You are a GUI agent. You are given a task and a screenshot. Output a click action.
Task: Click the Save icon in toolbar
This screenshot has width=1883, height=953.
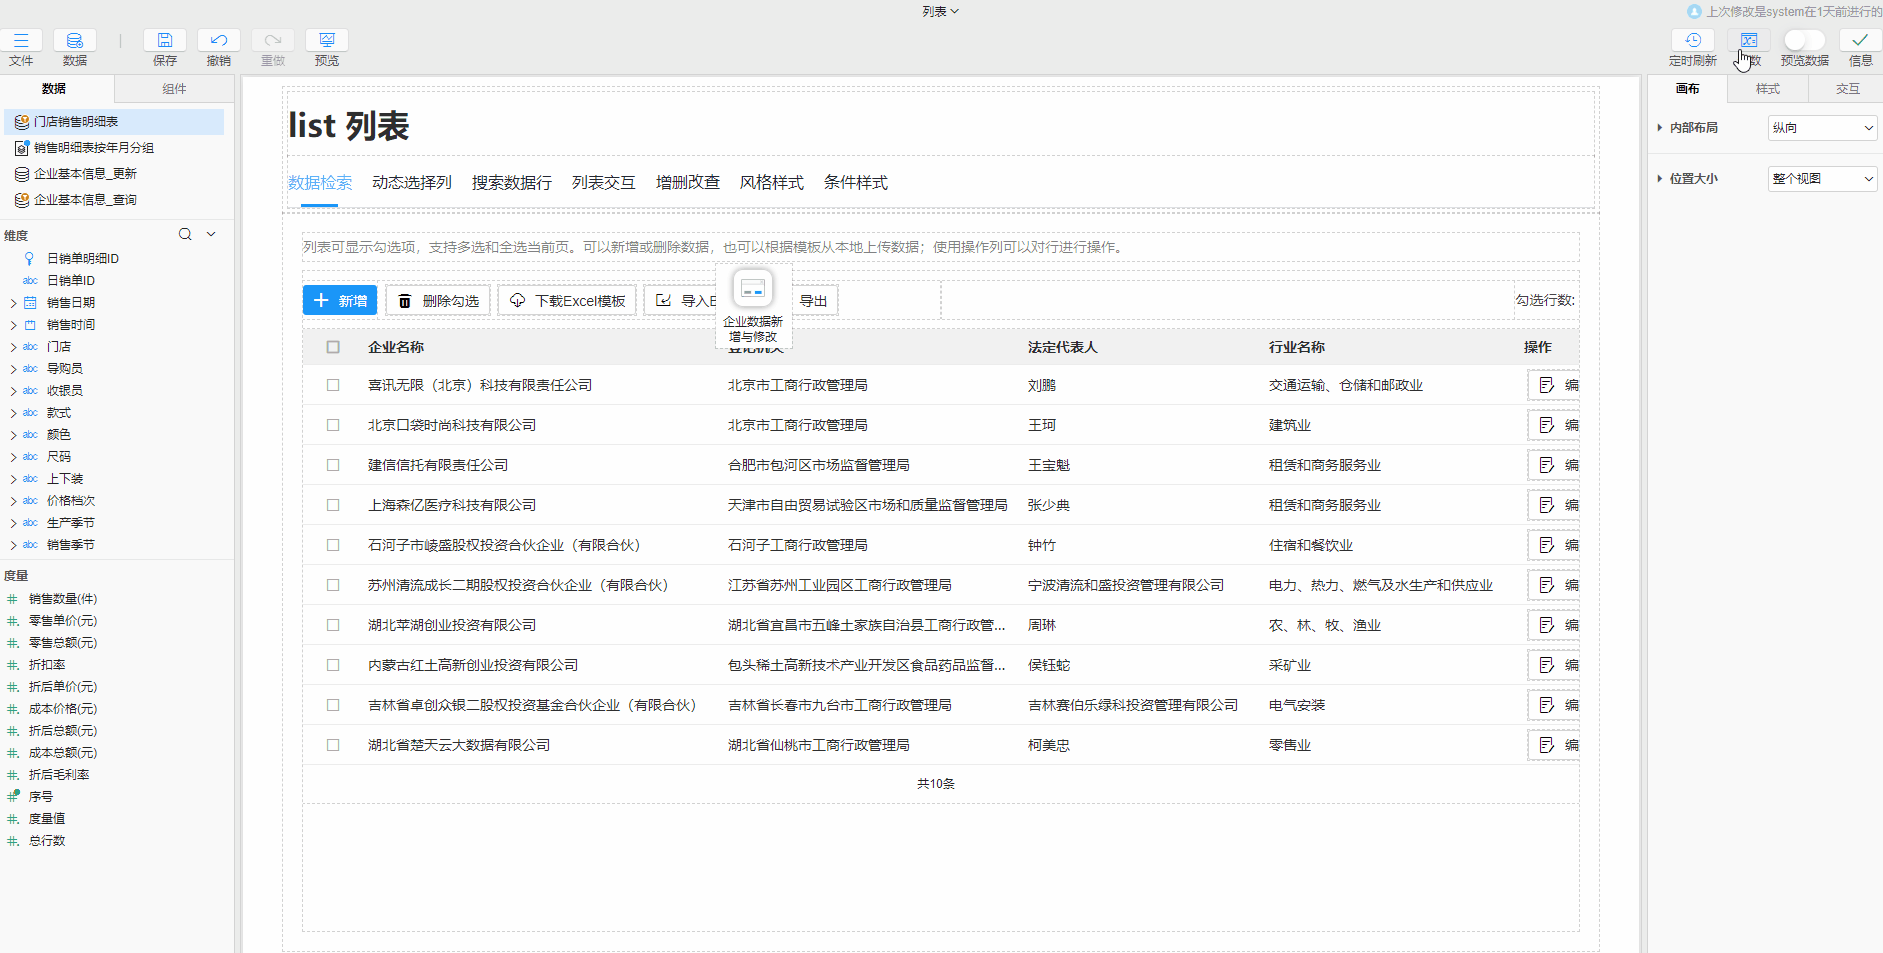[x=165, y=41]
